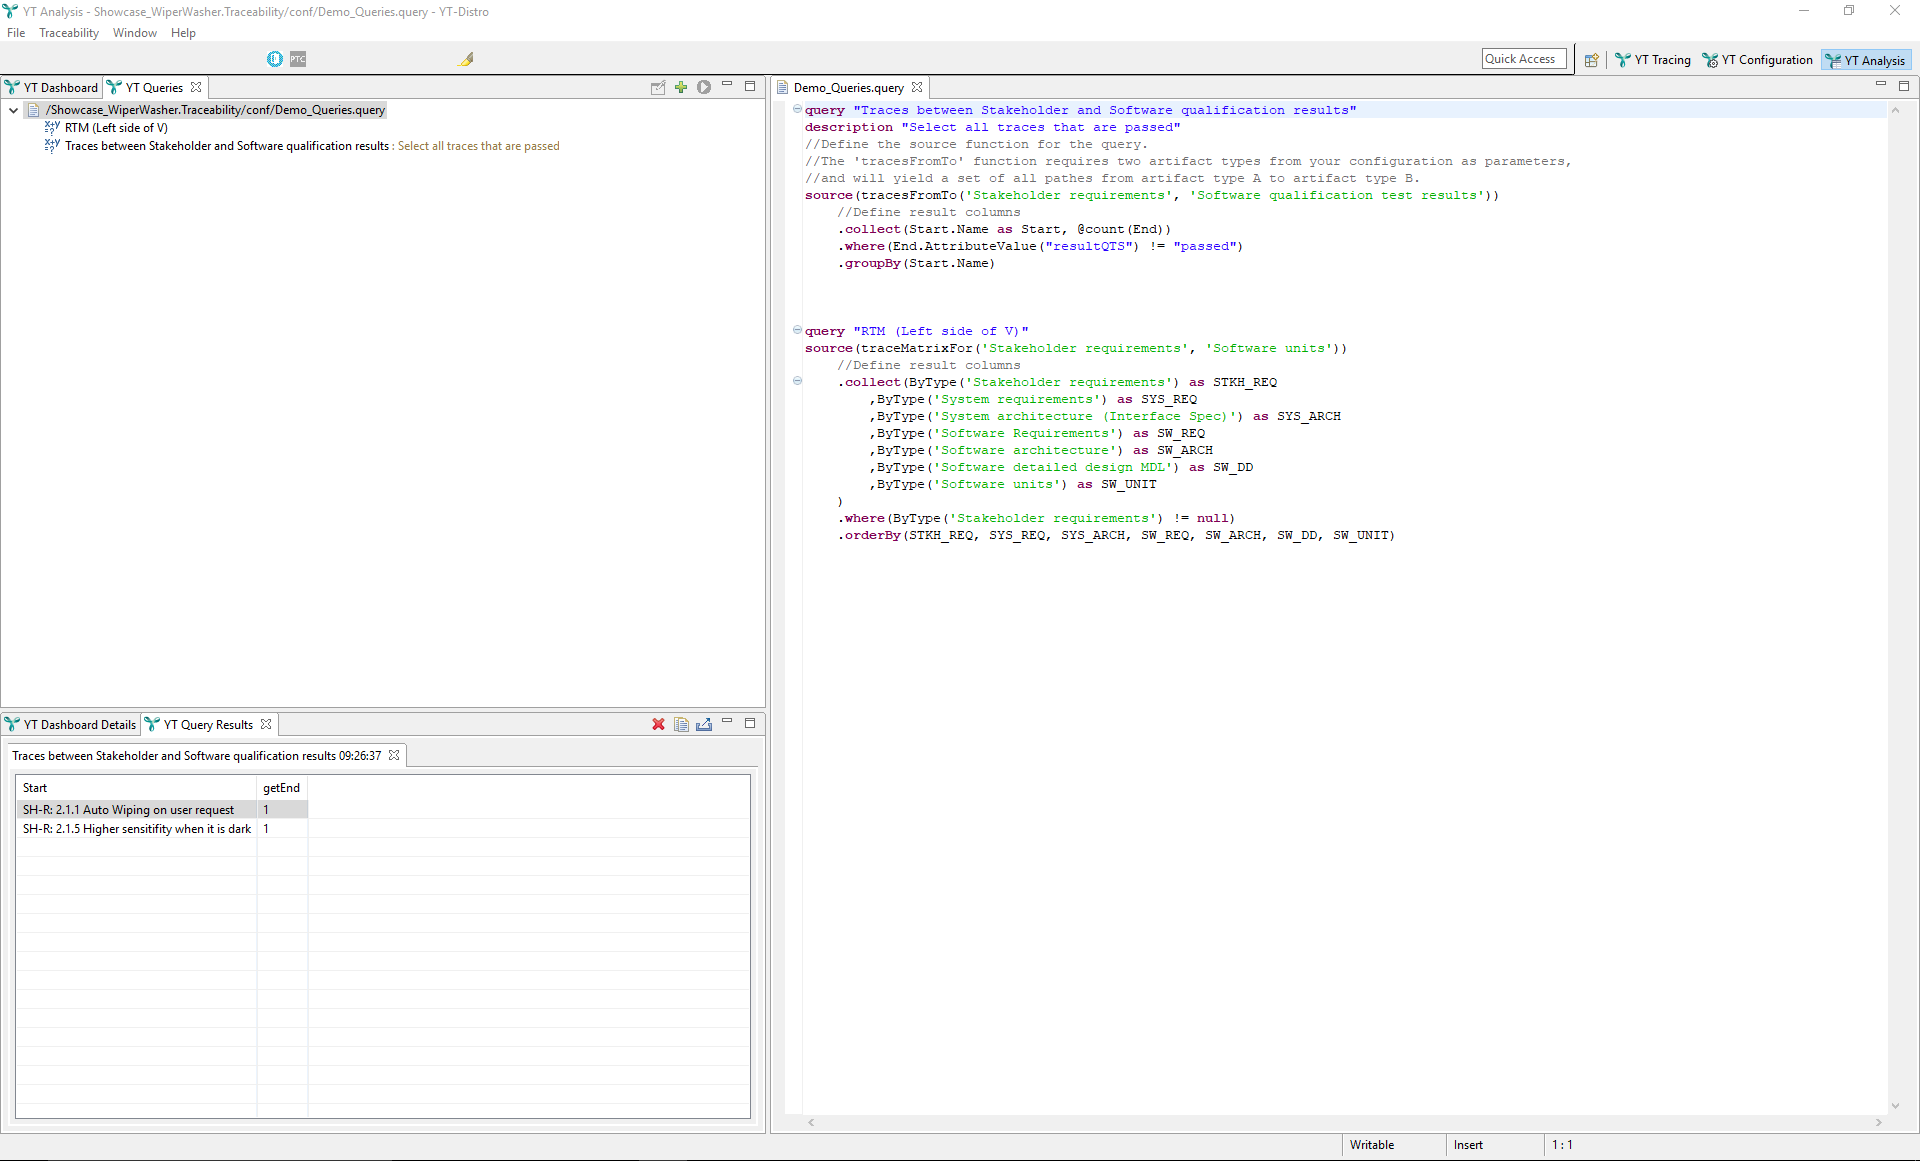Screen dimensions: 1920x1161
Task: Click the gray PTC toolbar icon
Action: tap(298, 59)
